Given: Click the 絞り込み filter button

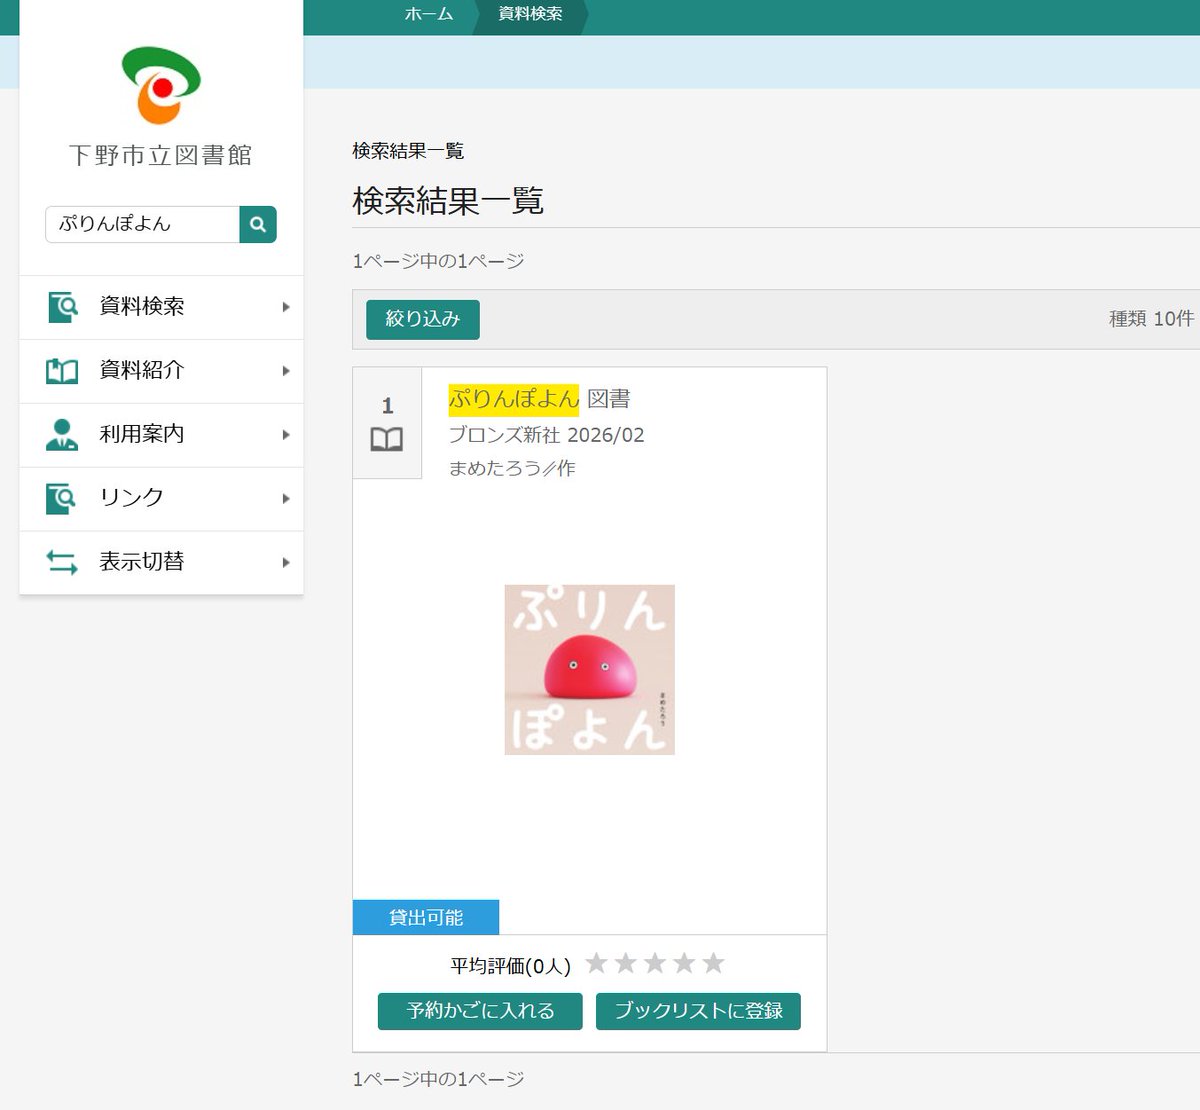Looking at the screenshot, I should click(423, 319).
